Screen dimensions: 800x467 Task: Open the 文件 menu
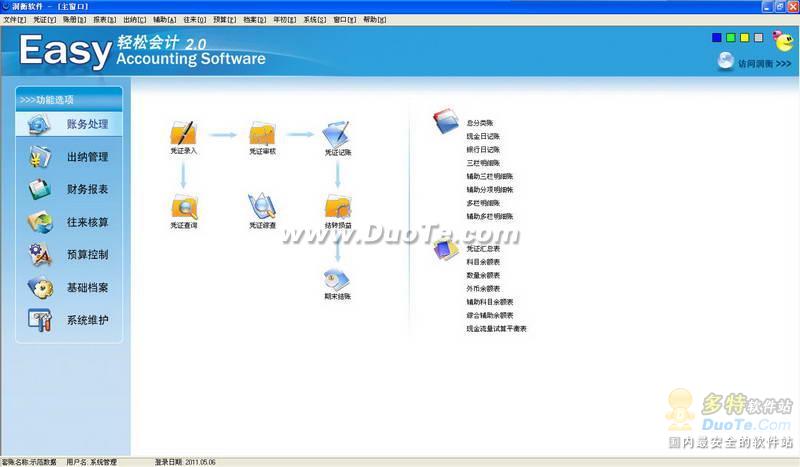pos(14,19)
